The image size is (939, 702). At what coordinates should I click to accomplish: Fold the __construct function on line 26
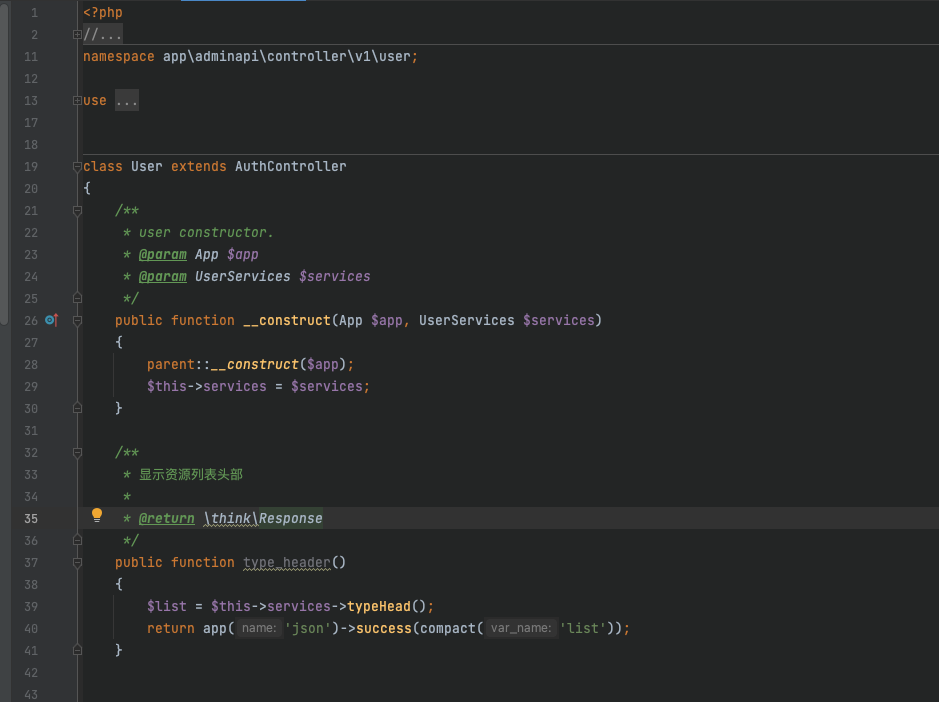[x=77, y=321]
